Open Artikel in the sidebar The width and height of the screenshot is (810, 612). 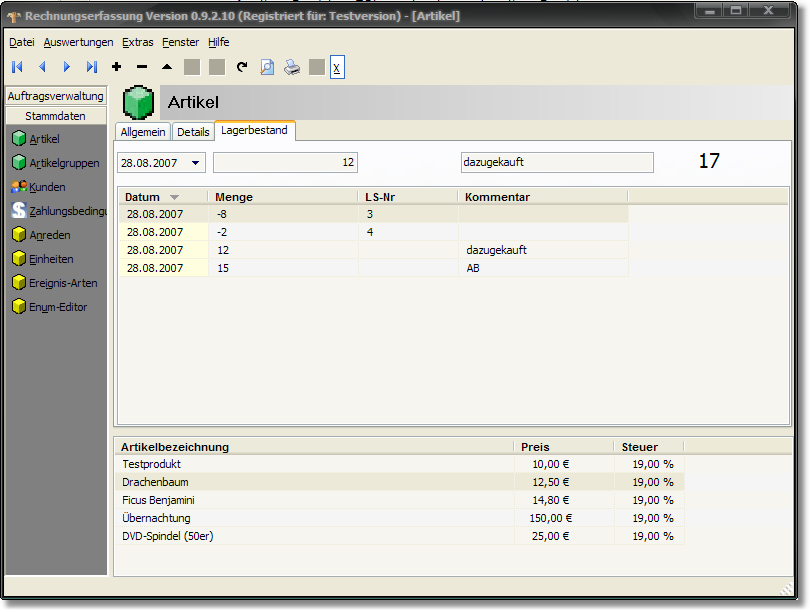tap(35, 139)
